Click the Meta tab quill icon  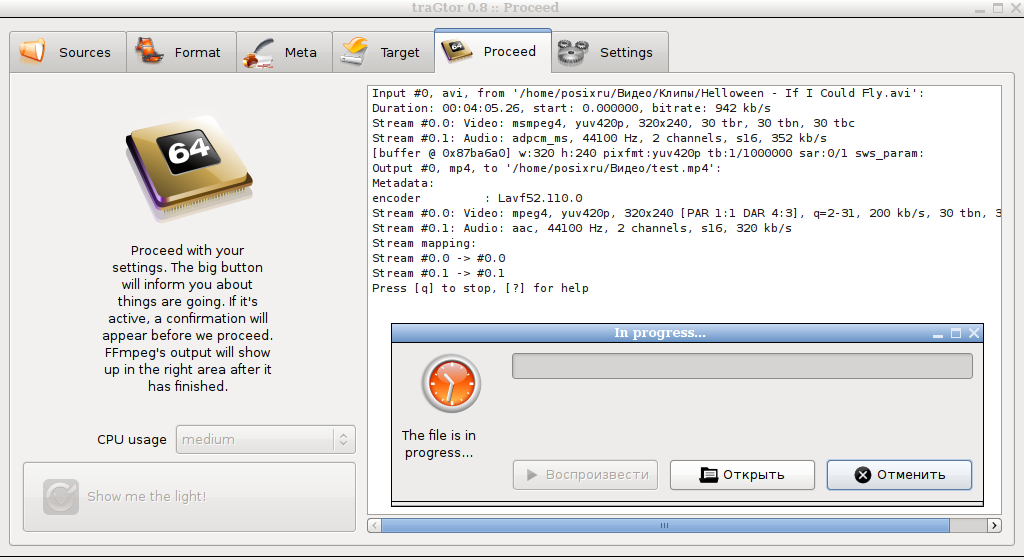(259, 52)
